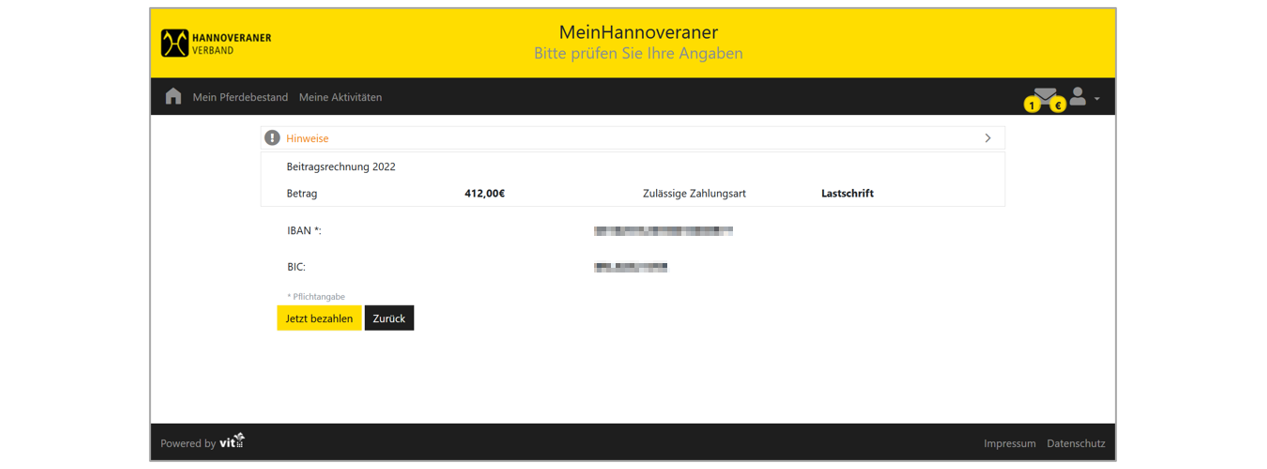Viewport: 1267px width, 469px height.
Task: Open Meine Aktivitäten menu
Action: coord(340,97)
